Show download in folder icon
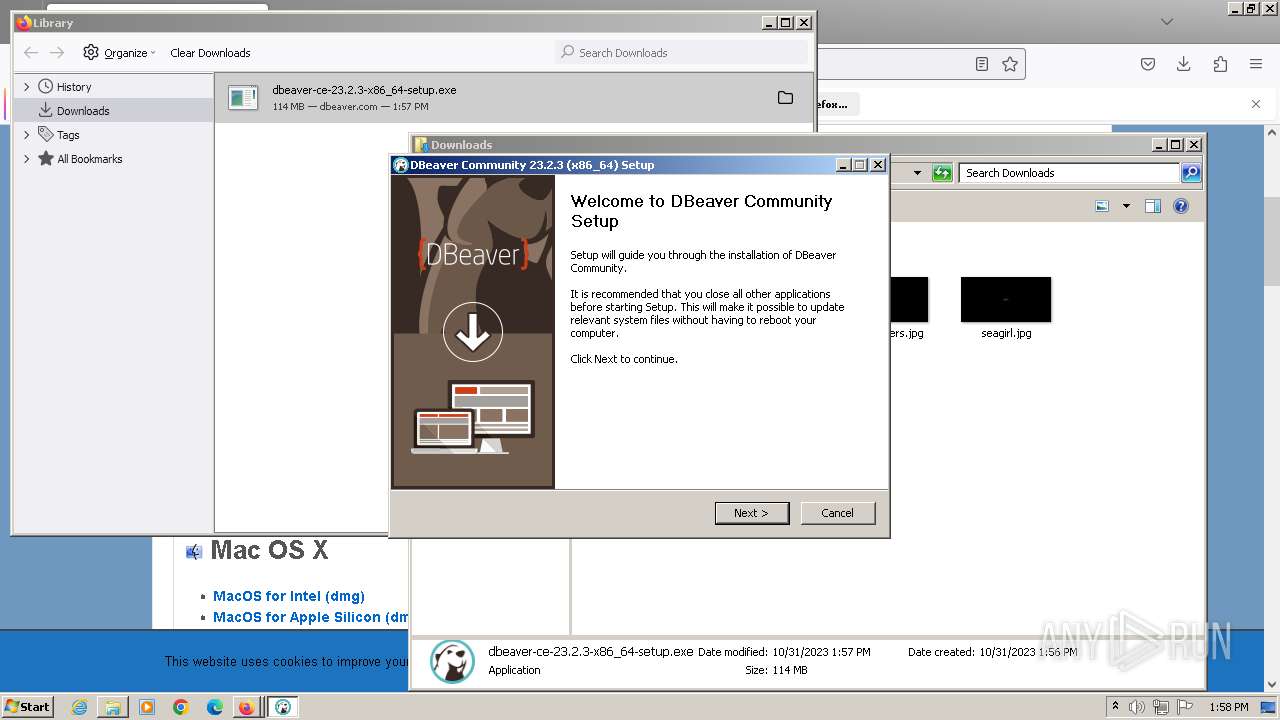This screenshot has height=720, width=1280. point(785,98)
